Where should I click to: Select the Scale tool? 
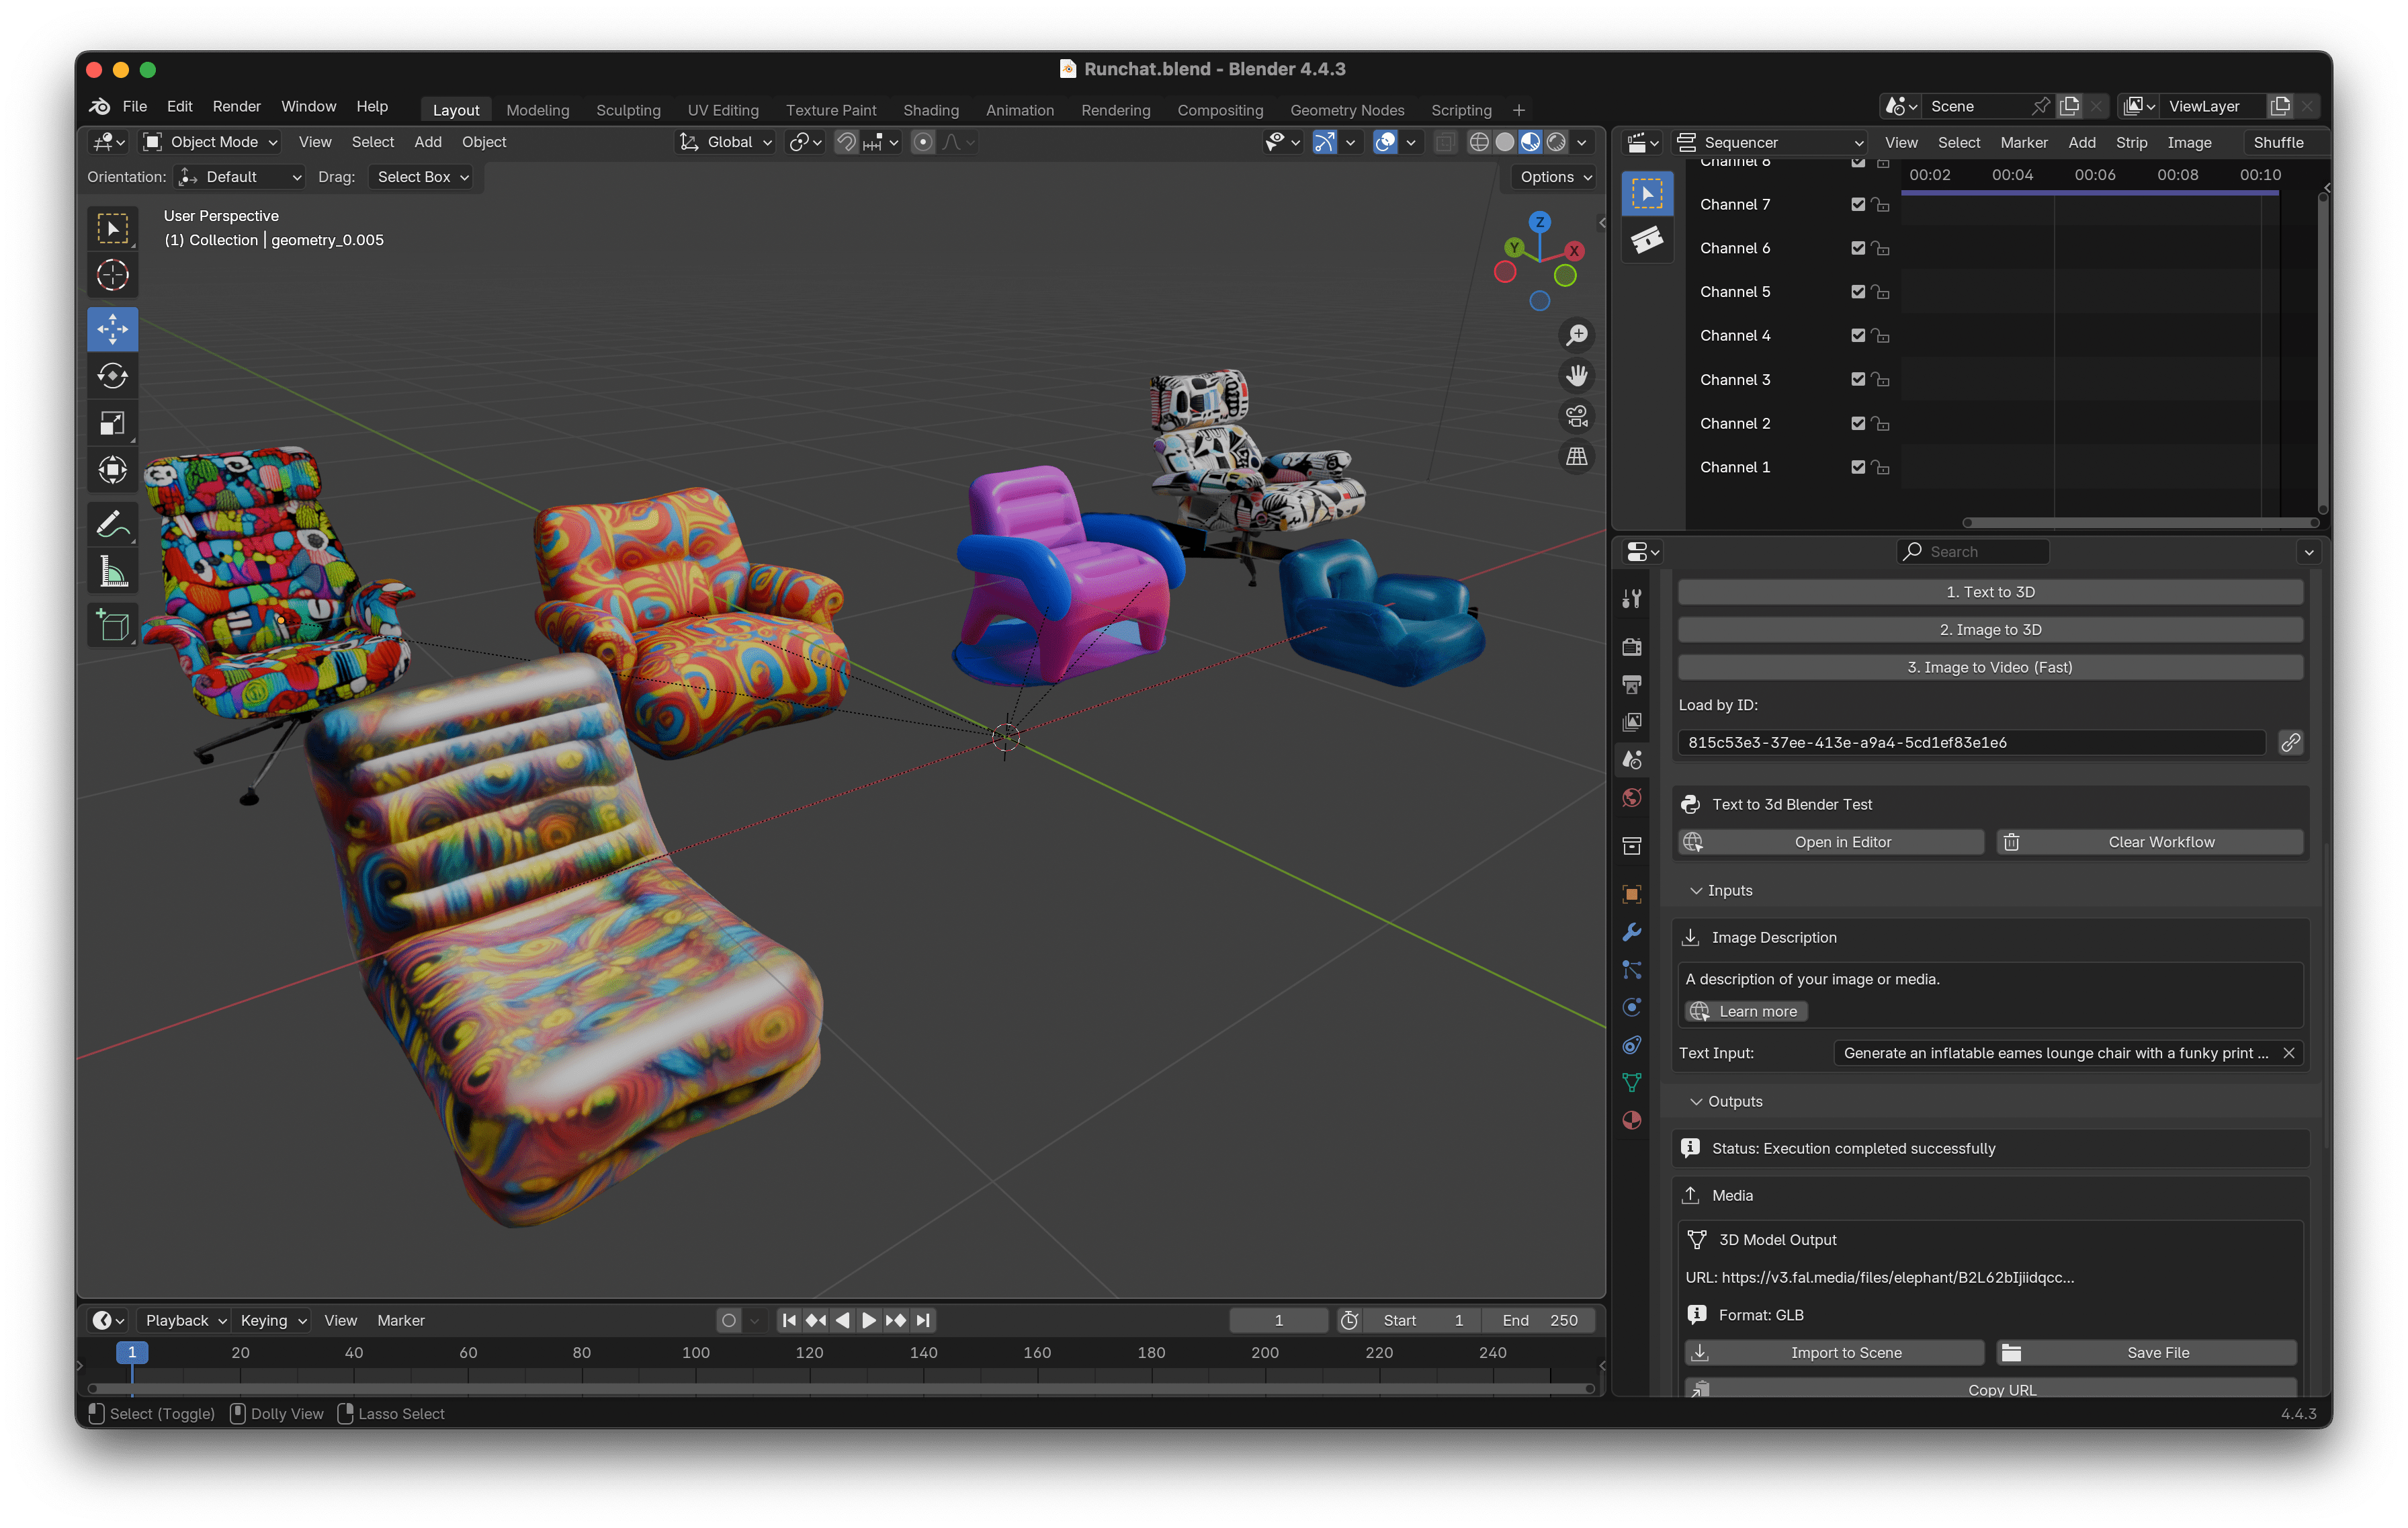pos(112,423)
